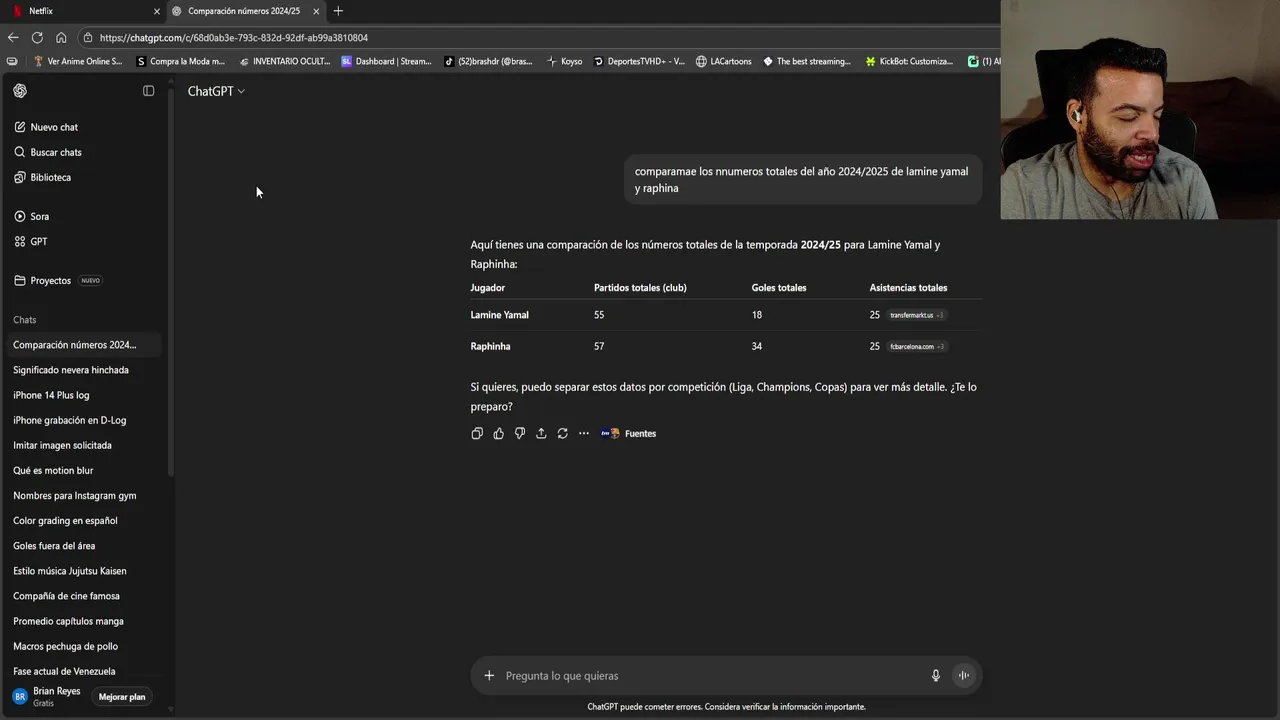Open chat 'Color grading en español'
Image resolution: width=1280 pixels, height=720 pixels.
(65, 520)
